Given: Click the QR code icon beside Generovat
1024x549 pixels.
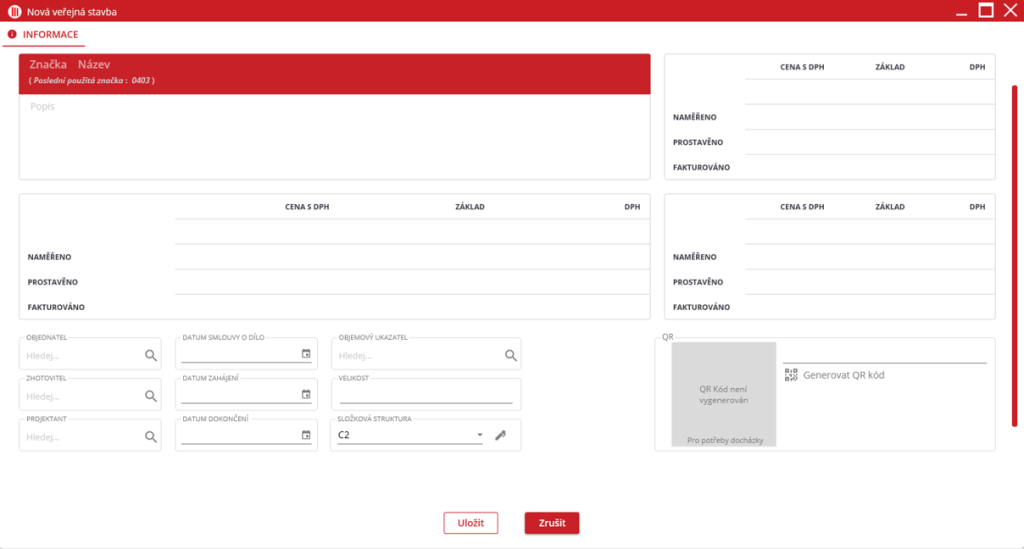Looking at the screenshot, I should click(x=791, y=375).
